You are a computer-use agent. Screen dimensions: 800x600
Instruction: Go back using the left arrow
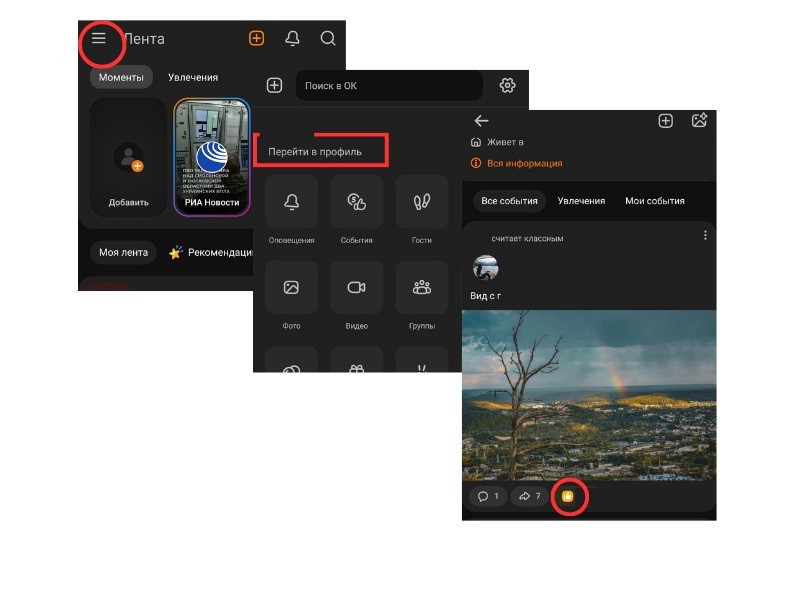(481, 121)
